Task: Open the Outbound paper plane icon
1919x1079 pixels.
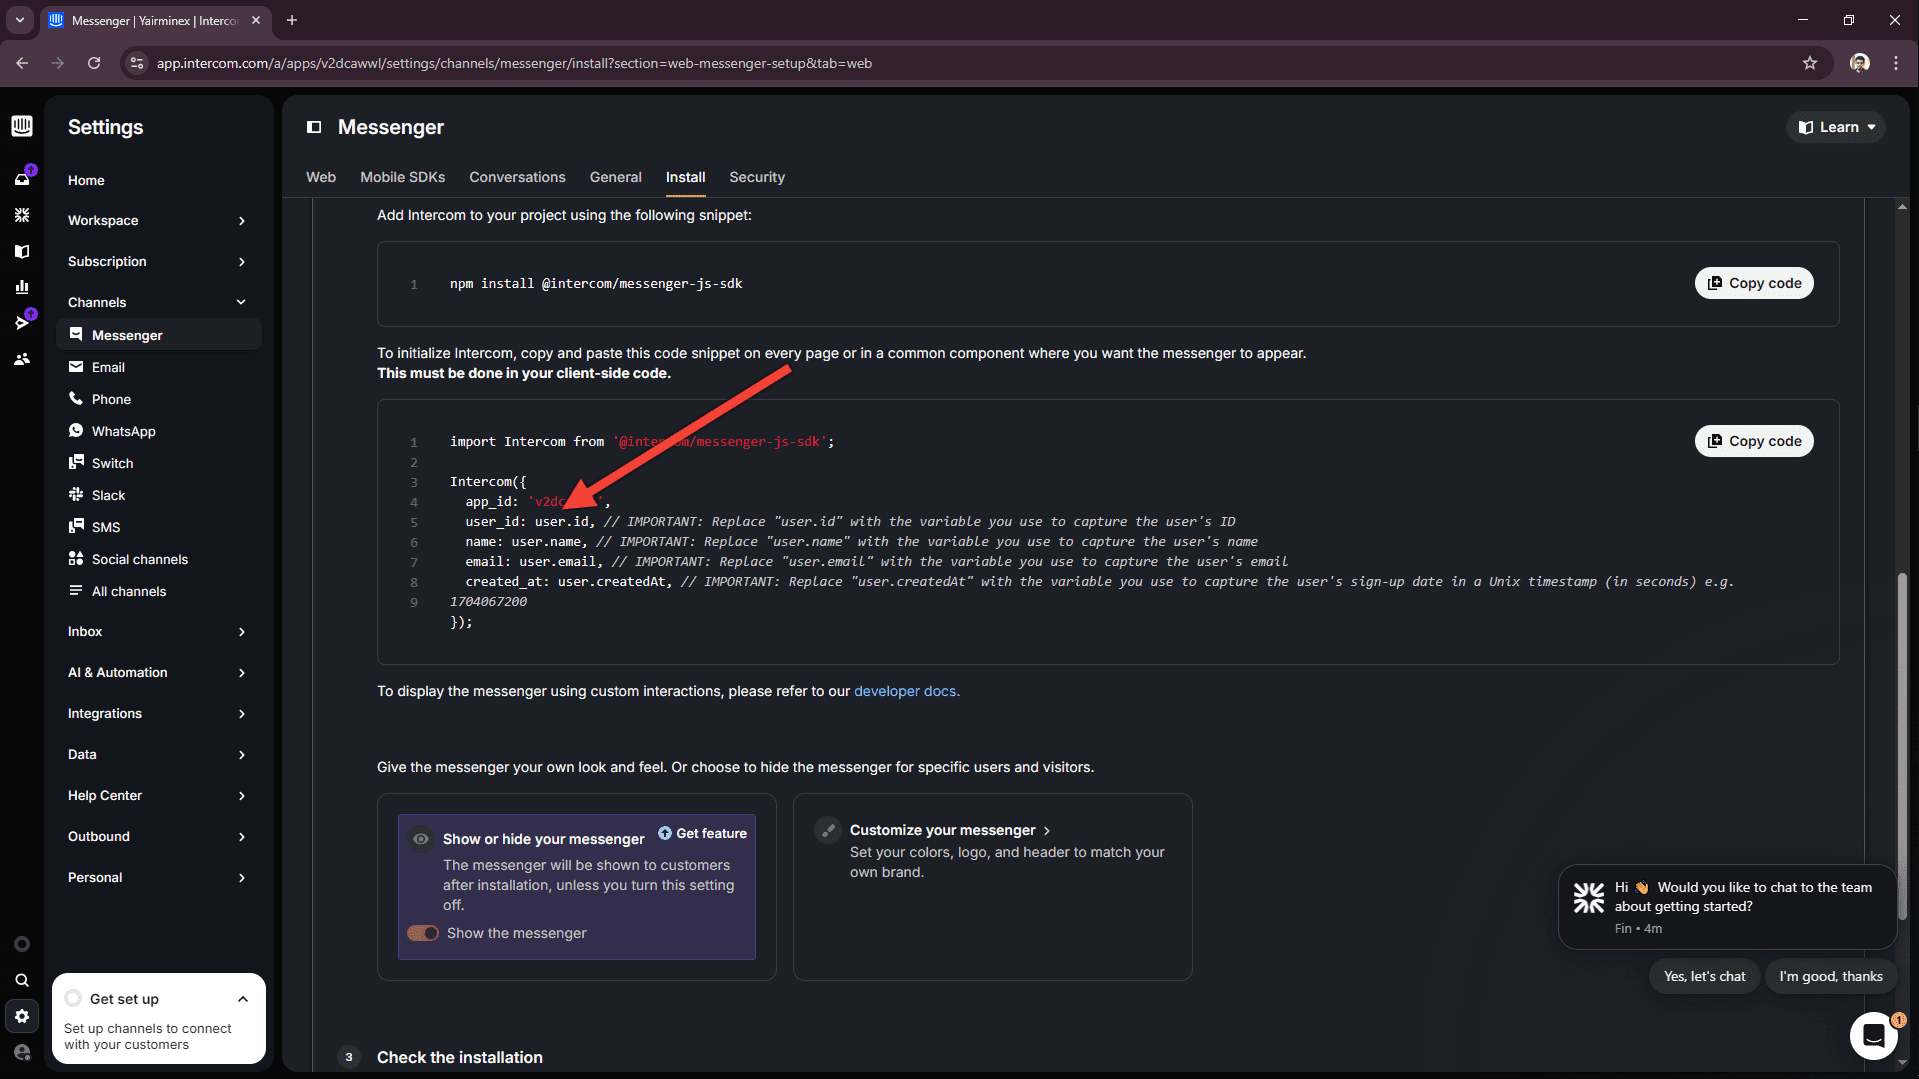Action: 22,322
